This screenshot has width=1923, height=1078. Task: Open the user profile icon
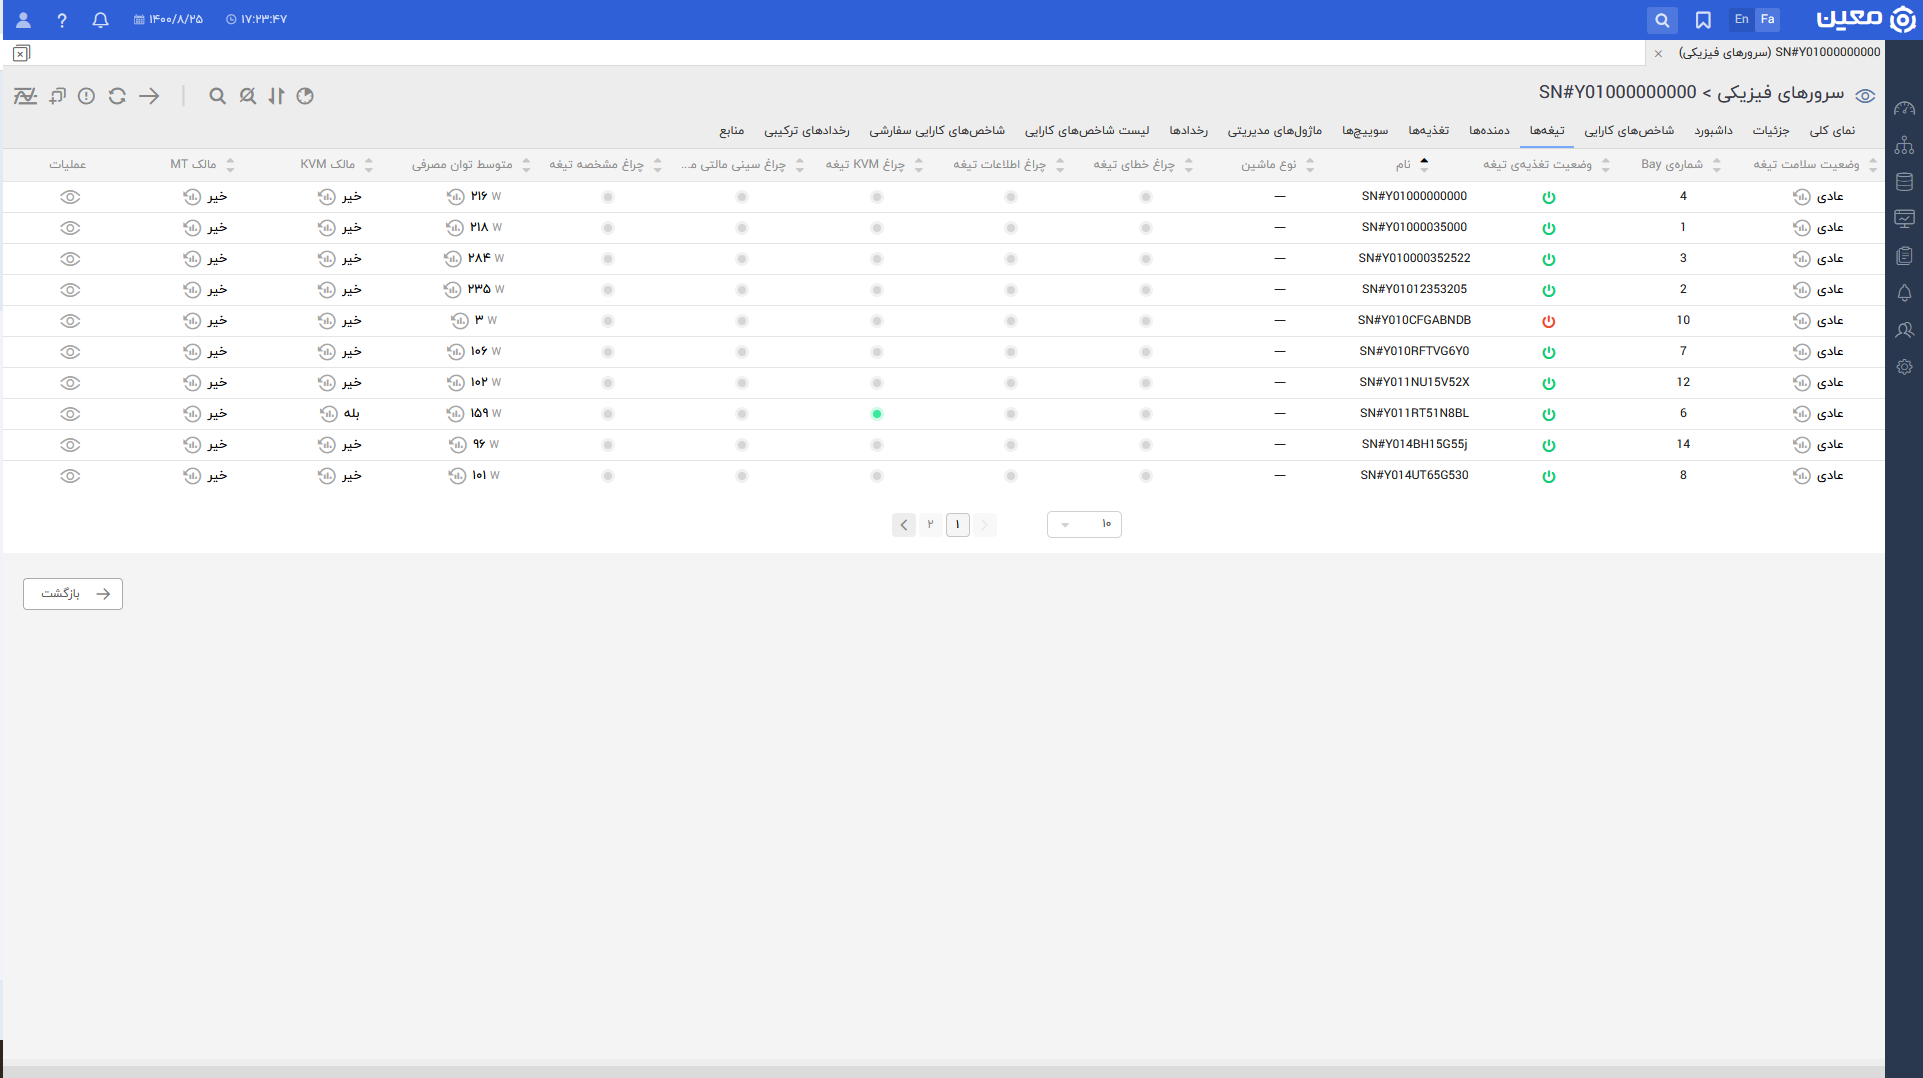coord(24,20)
